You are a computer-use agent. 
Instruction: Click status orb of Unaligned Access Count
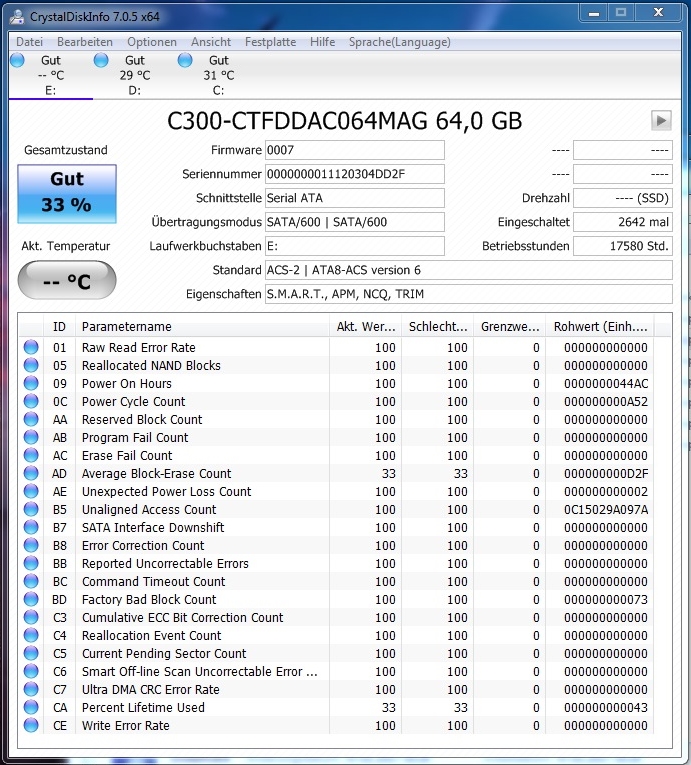[31, 509]
